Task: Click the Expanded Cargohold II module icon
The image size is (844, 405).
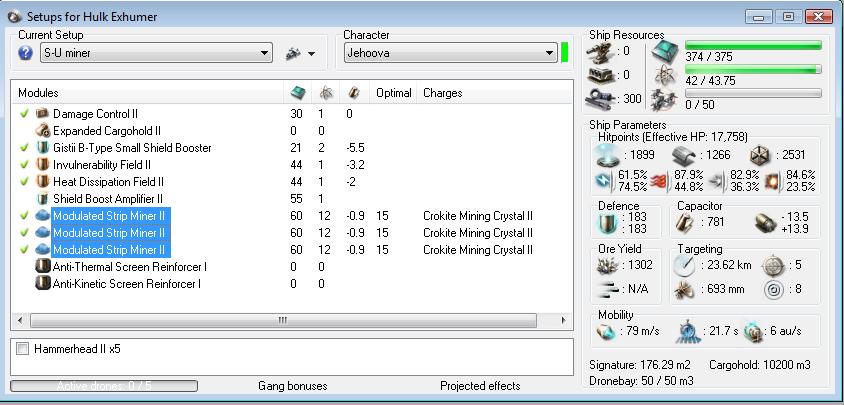Action: (x=43, y=131)
